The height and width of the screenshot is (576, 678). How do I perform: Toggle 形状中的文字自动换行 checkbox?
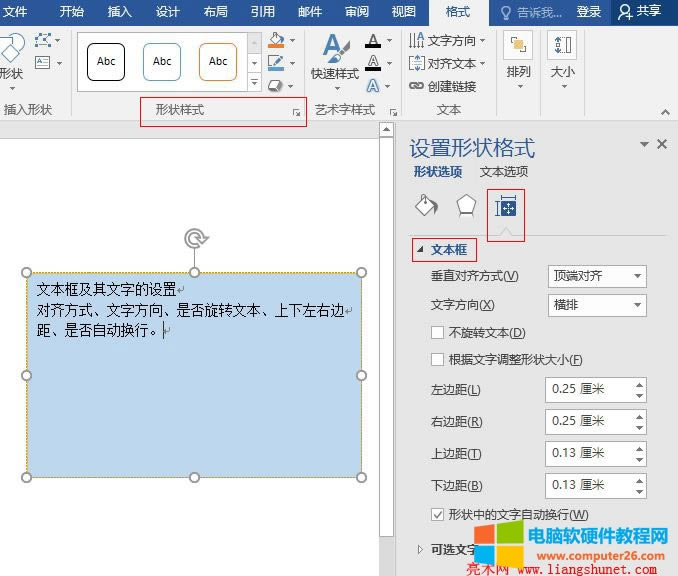[437, 514]
